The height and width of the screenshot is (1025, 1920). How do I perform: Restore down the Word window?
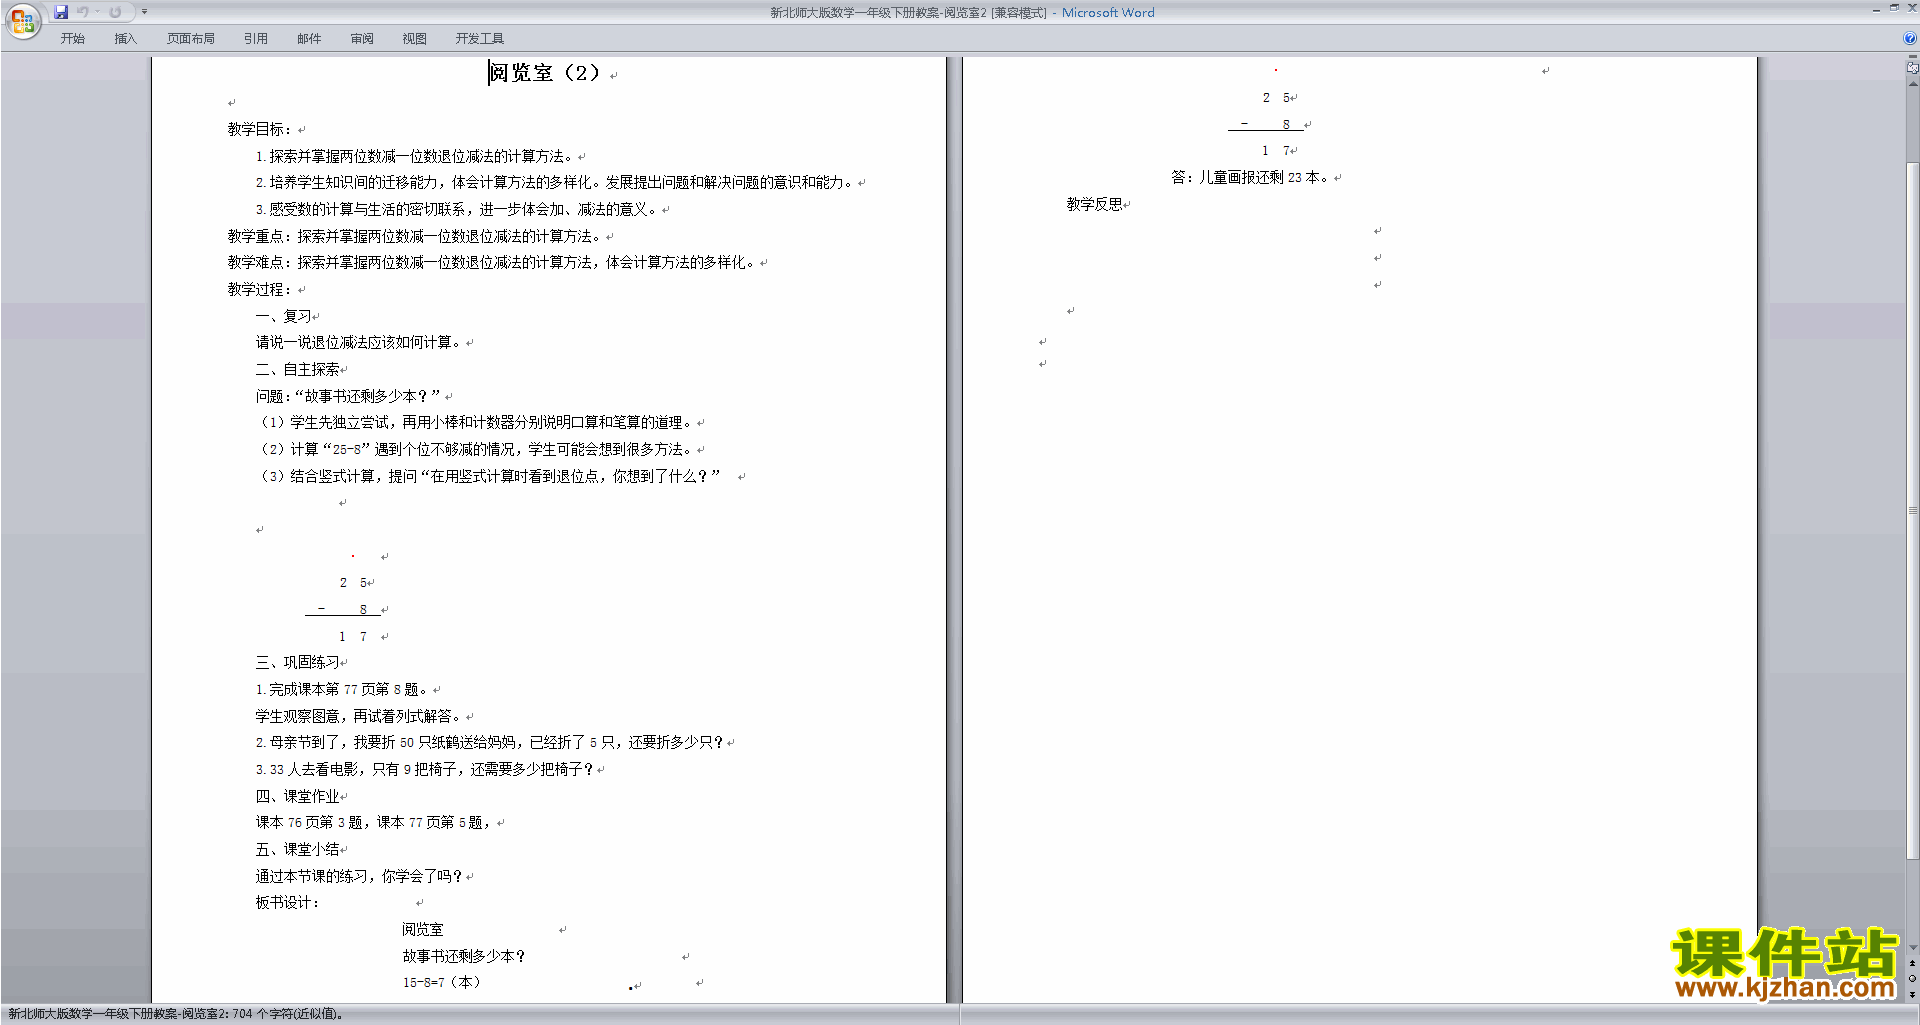tap(1894, 8)
